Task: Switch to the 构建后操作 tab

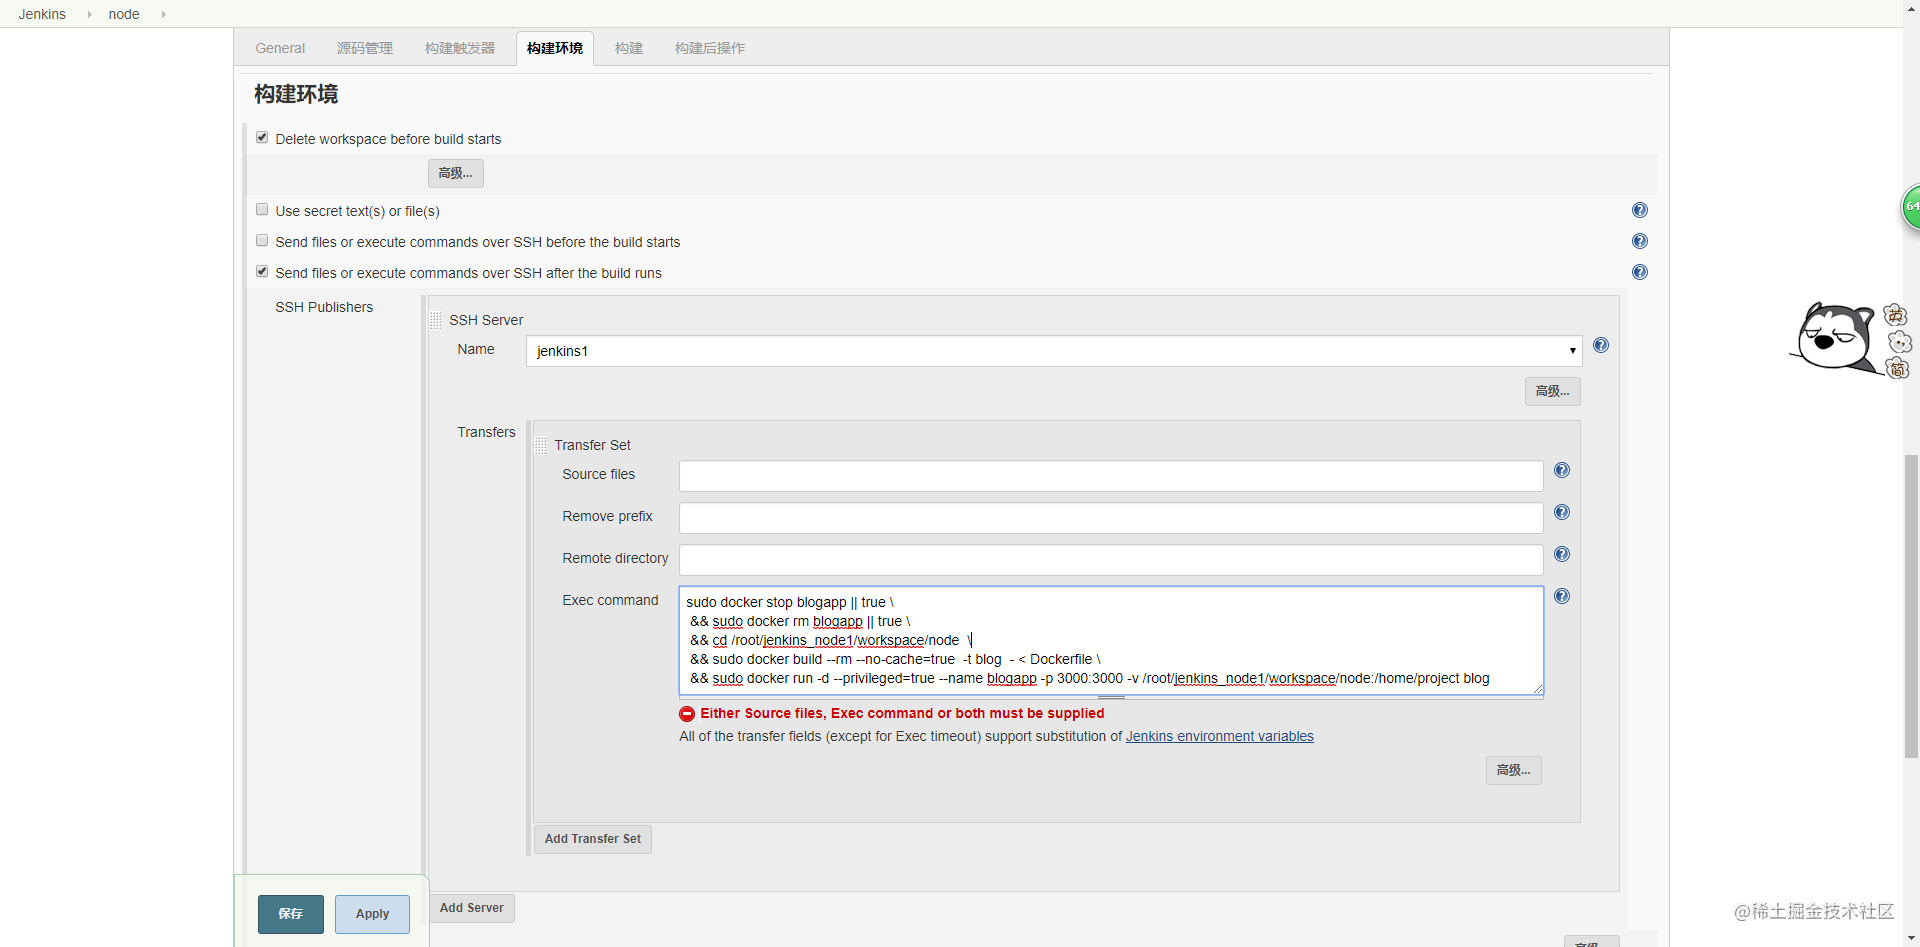Action: click(x=710, y=48)
